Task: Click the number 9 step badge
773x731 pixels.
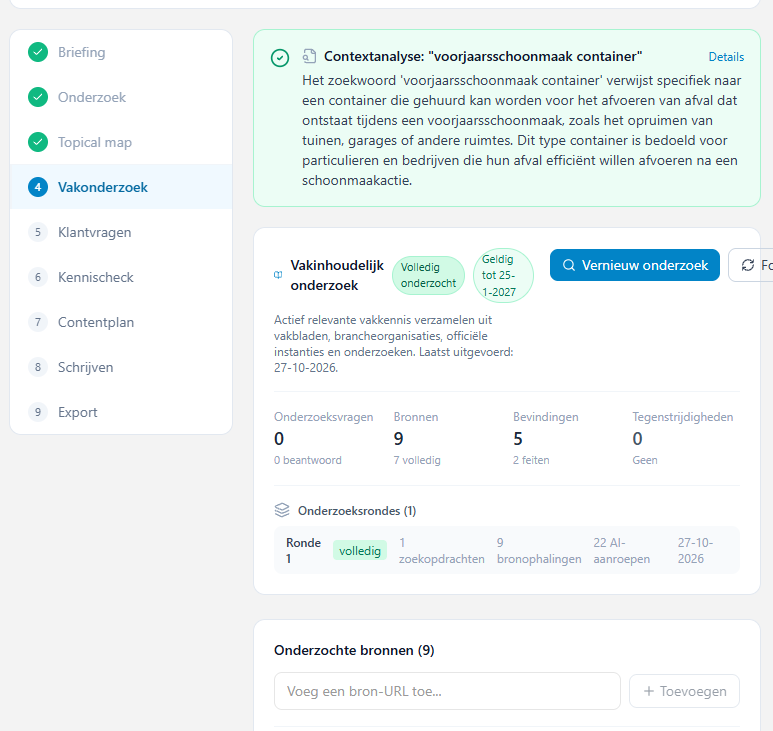Action: [x=38, y=412]
